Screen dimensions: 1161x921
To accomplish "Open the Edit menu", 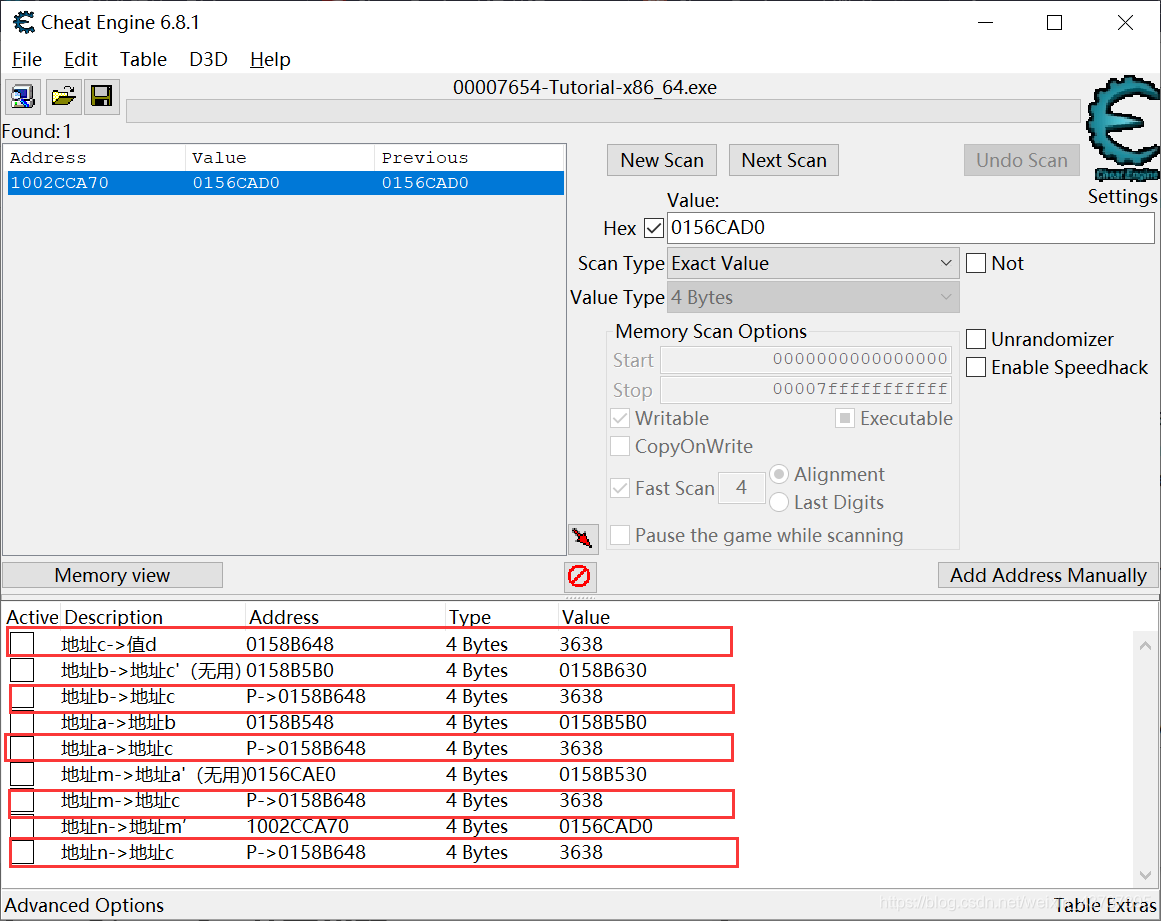I will 81,59.
